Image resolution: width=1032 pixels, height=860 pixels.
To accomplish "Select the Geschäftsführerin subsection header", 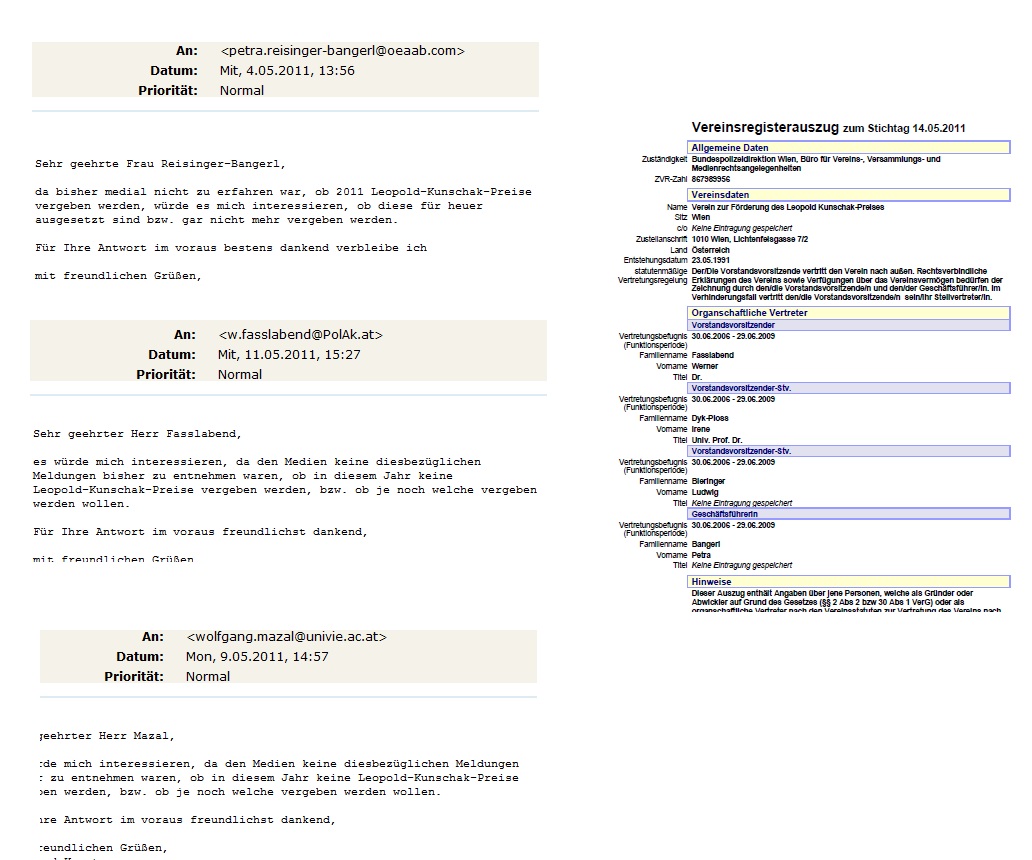I will (724, 514).
